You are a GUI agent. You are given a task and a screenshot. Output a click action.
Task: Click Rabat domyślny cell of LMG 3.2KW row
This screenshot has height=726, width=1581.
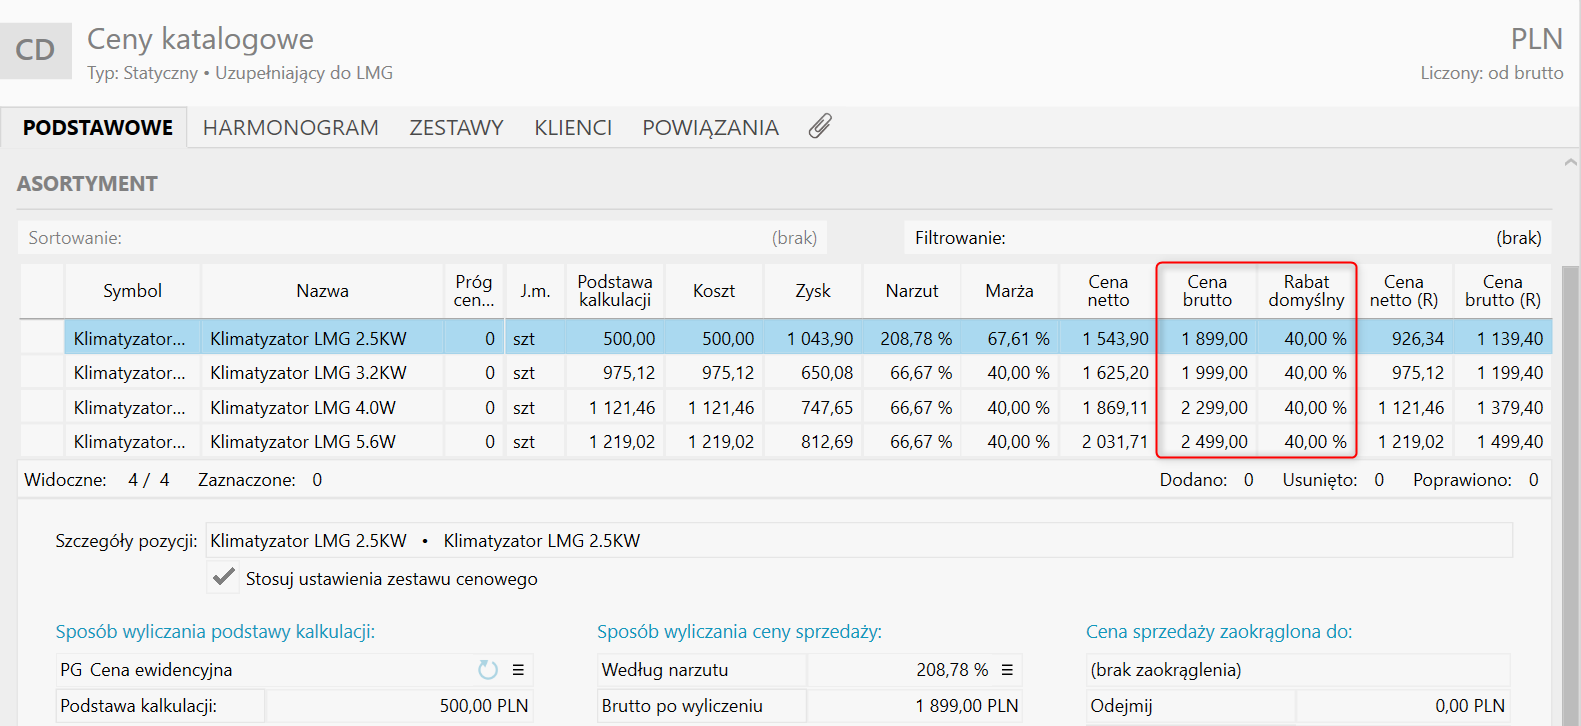tap(1306, 373)
